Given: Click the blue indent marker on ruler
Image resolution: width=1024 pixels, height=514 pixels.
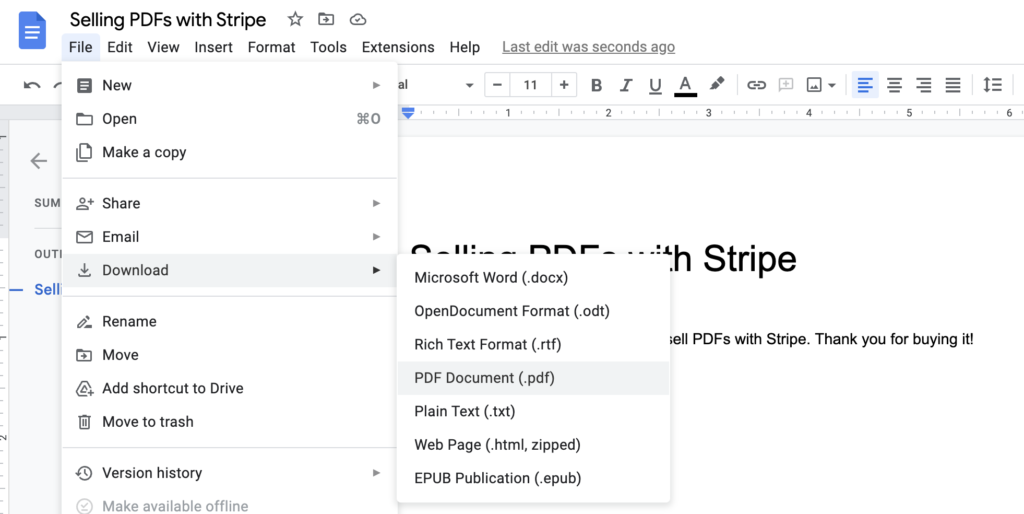Looking at the screenshot, I should 408,114.
